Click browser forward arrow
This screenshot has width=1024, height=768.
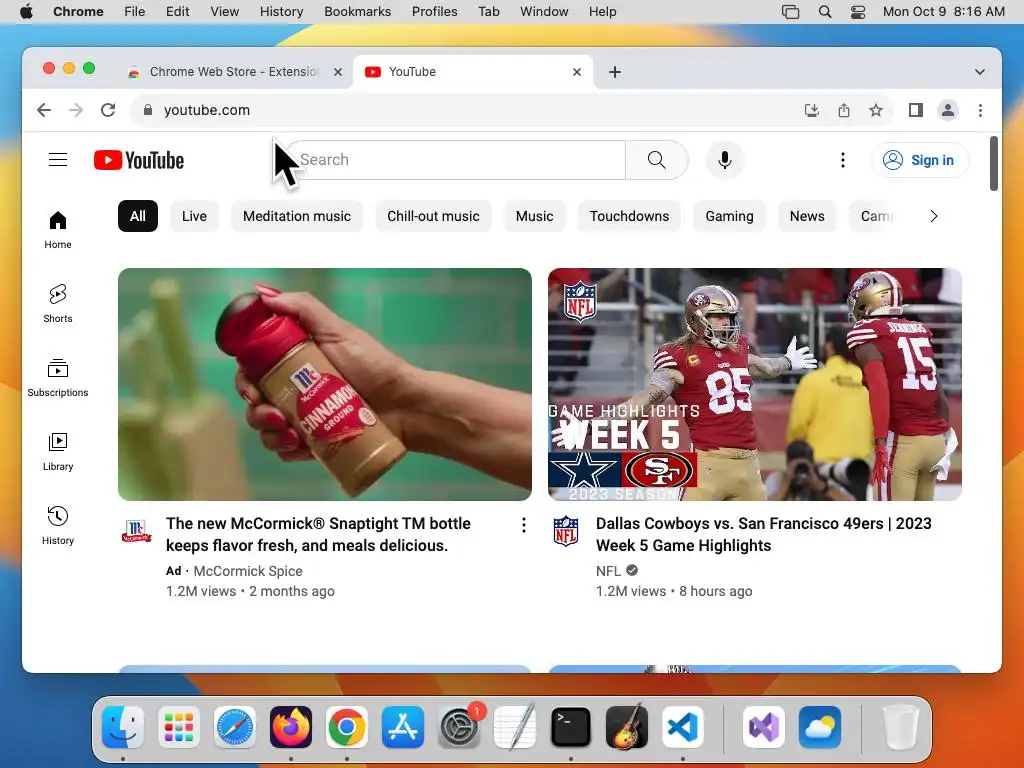76,110
